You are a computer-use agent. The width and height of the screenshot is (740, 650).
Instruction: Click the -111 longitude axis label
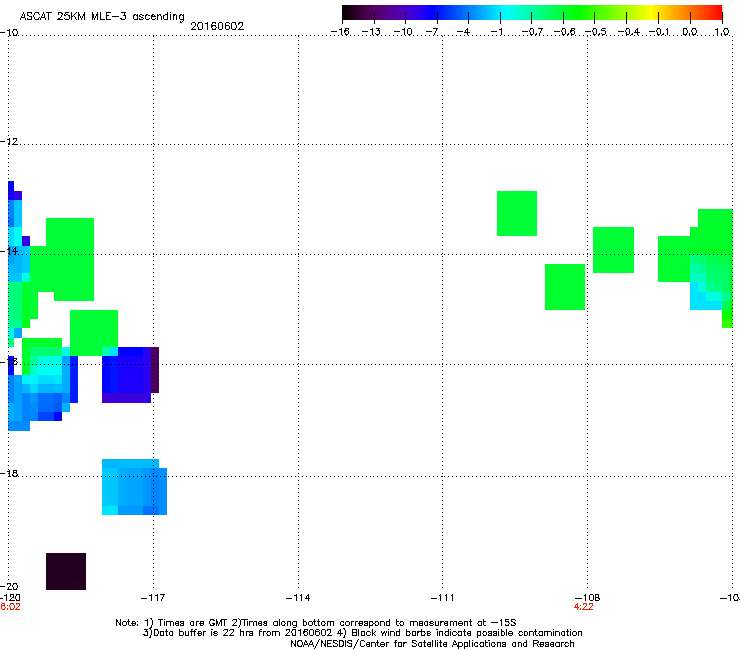pyautogui.click(x=442, y=598)
